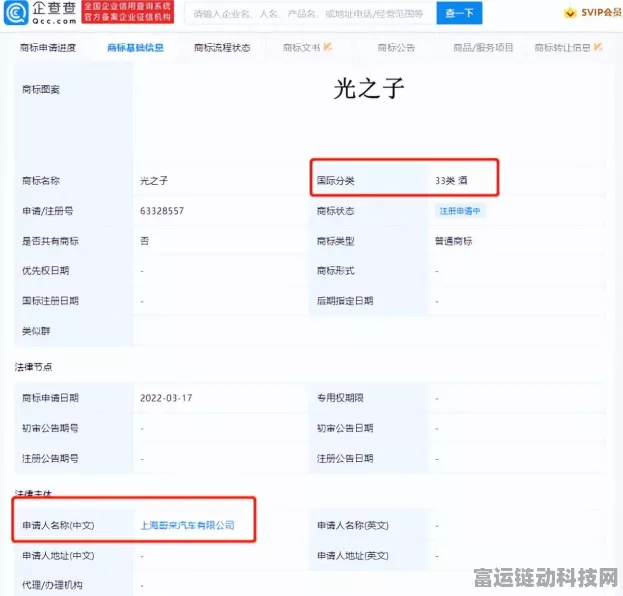Screen dimensions: 623x596
Task: Click the SVIP crown icon
Action: tap(570, 13)
